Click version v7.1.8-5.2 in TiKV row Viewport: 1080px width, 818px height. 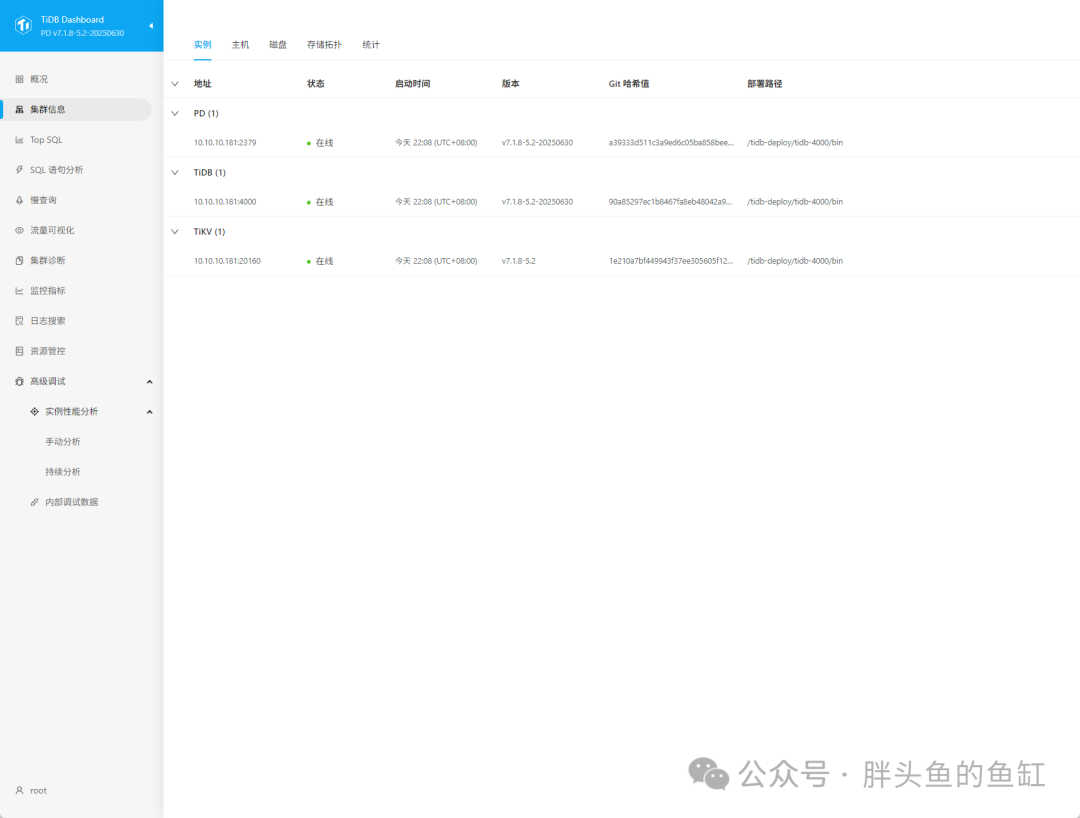[519, 262]
